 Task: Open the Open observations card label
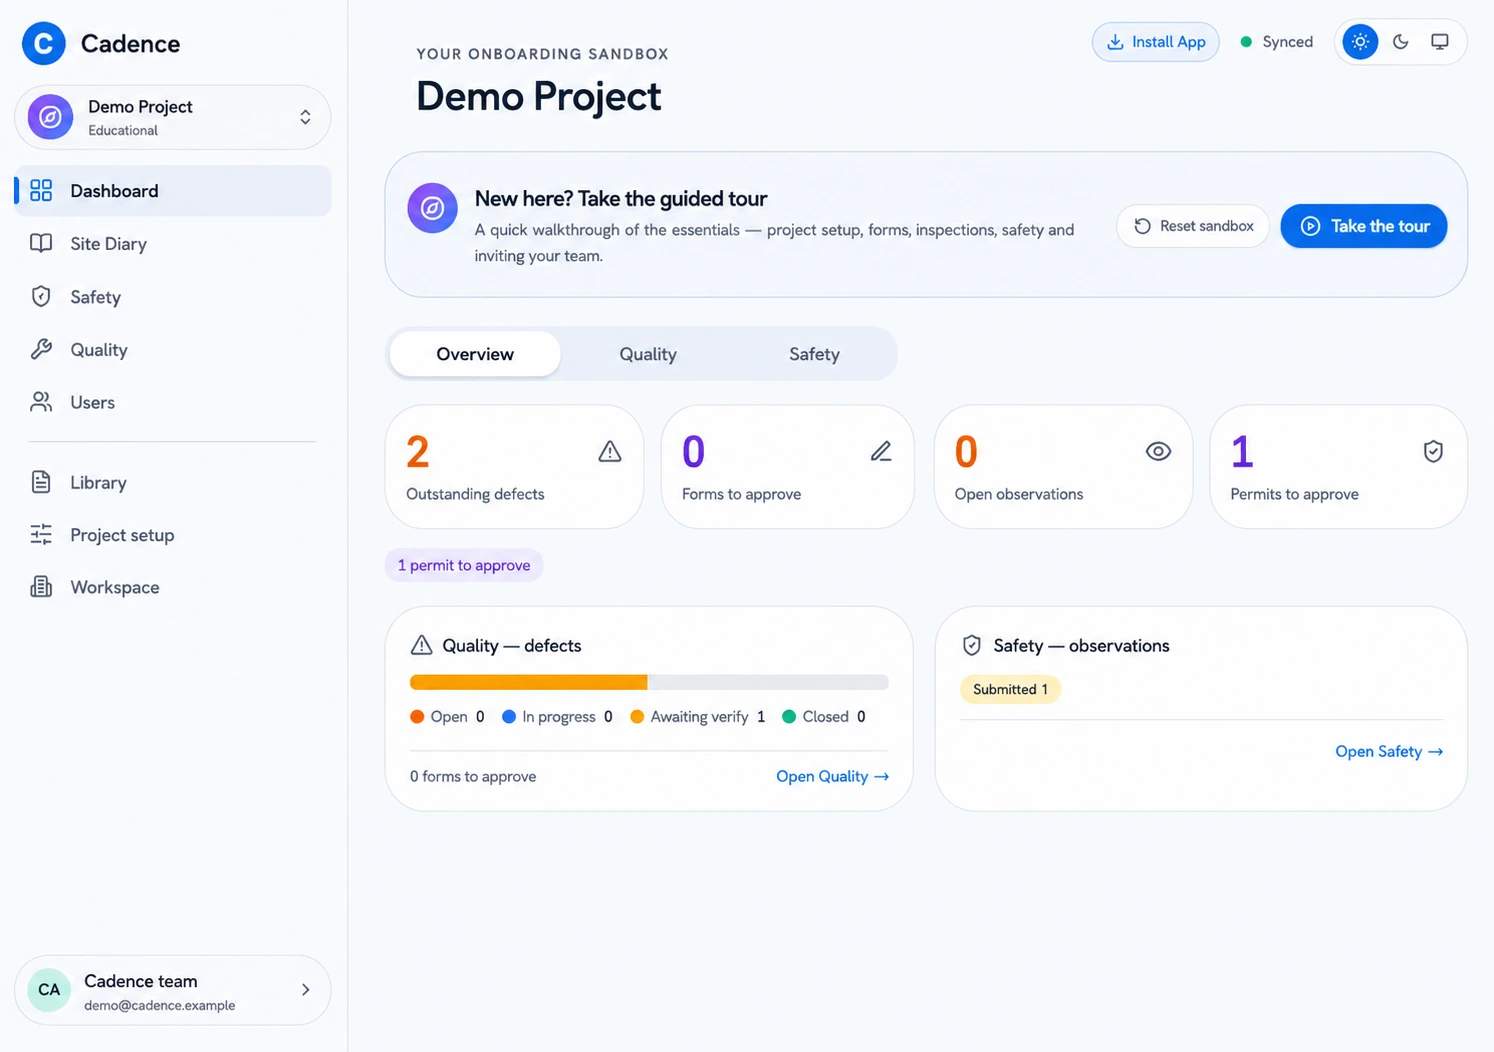click(x=1019, y=494)
